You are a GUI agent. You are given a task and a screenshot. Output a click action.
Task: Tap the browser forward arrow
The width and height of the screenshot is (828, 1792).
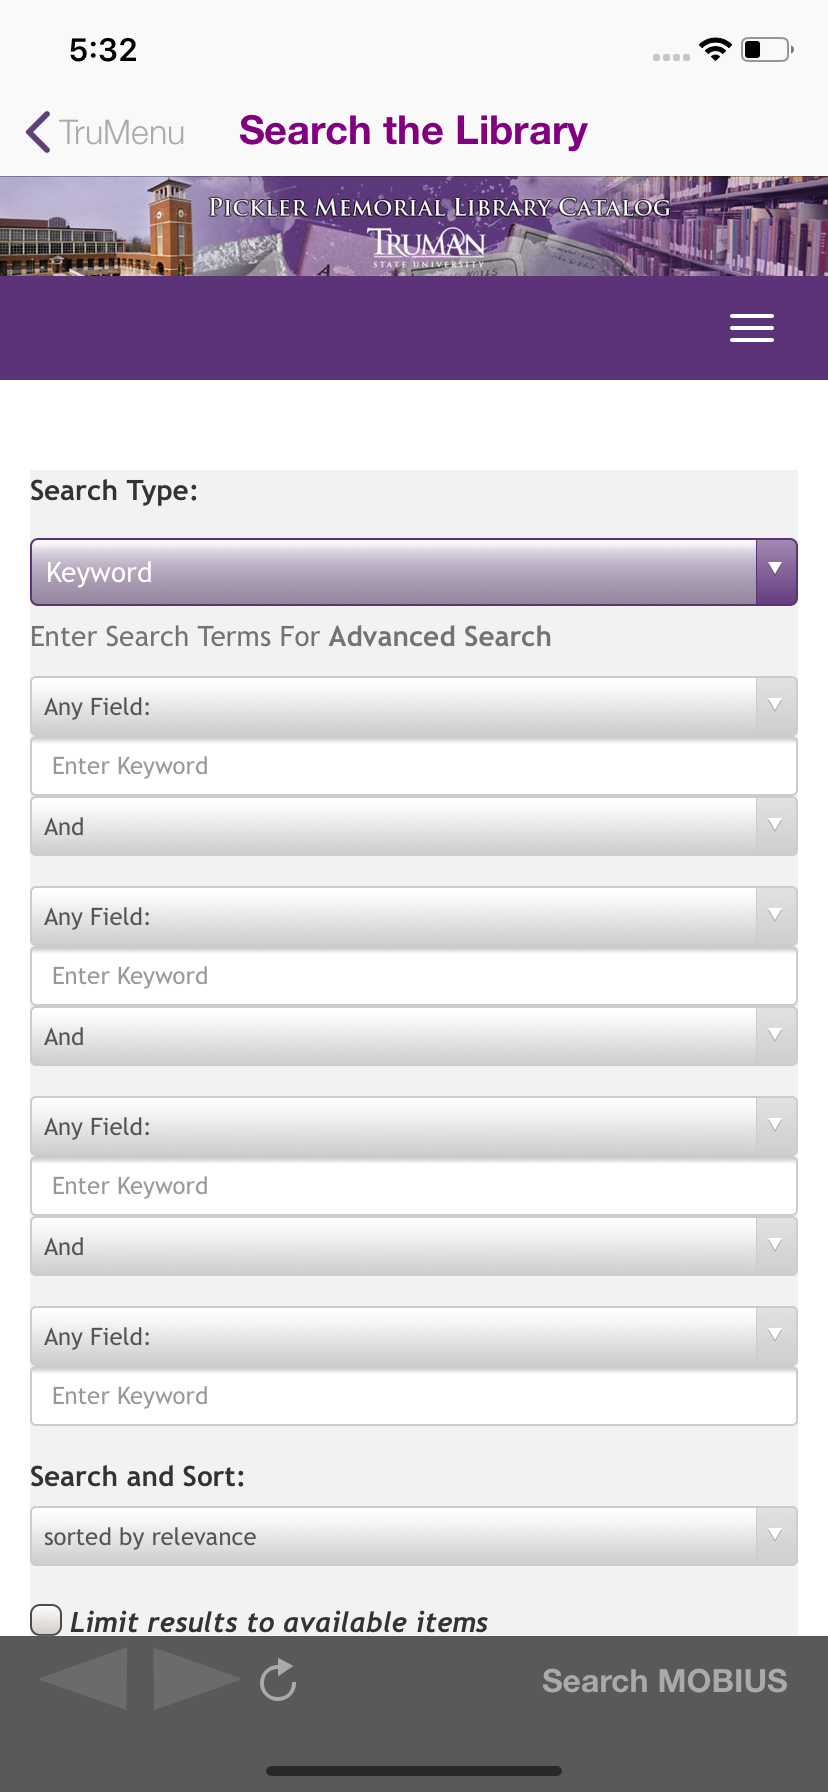(x=196, y=1679)
